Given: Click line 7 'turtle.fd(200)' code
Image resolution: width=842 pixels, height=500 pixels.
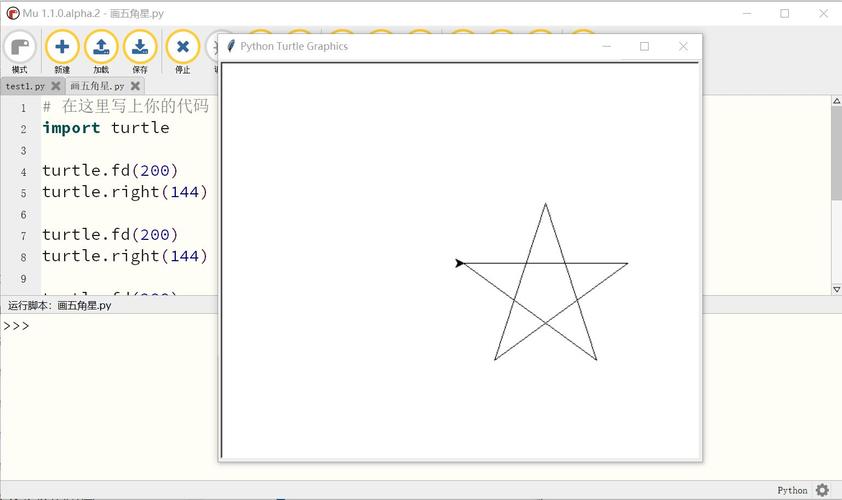Looking at the screenshot, I should [x=110, y=234].
